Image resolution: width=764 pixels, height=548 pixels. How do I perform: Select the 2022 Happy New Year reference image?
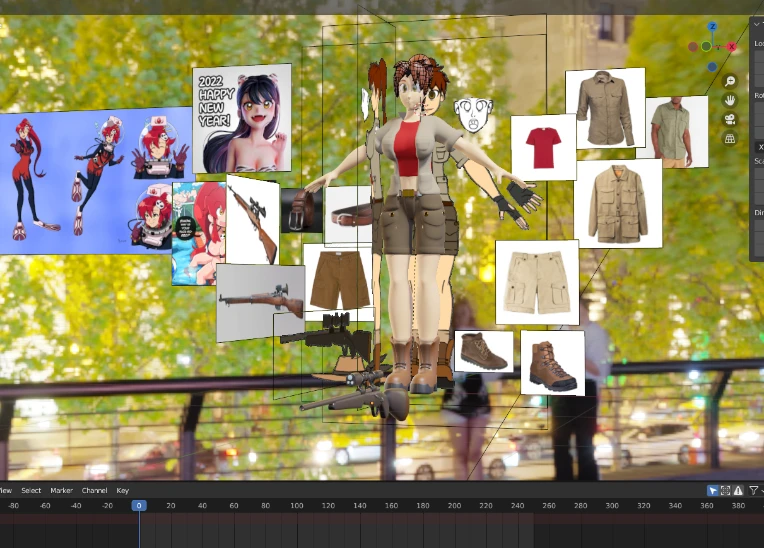(242, 118)
